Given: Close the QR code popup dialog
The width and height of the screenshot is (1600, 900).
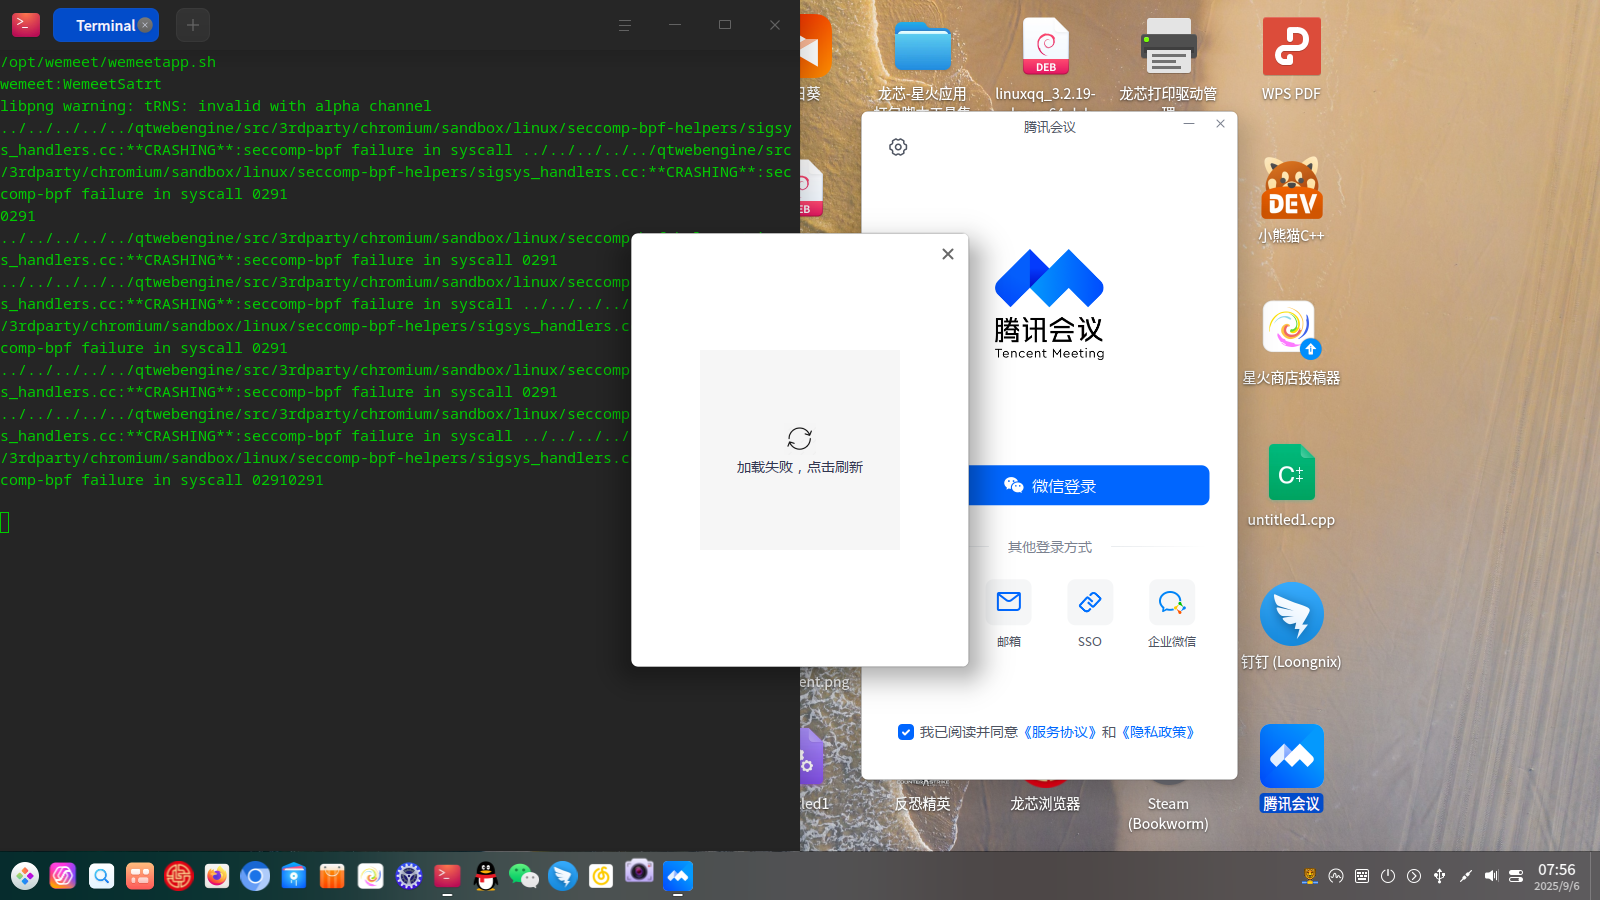Looking at the screenshot, I should tap(948, 254).
